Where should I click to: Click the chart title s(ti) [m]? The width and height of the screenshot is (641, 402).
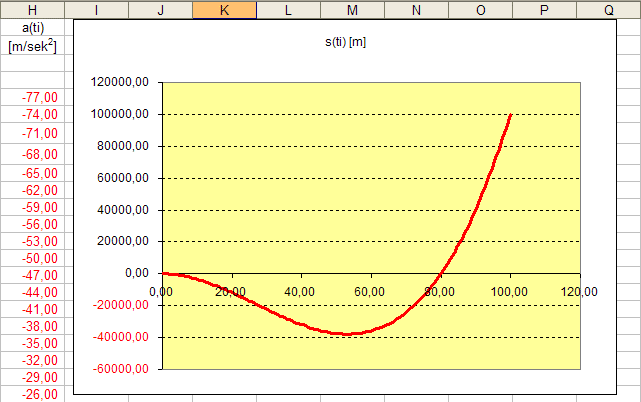coord(346,42)
